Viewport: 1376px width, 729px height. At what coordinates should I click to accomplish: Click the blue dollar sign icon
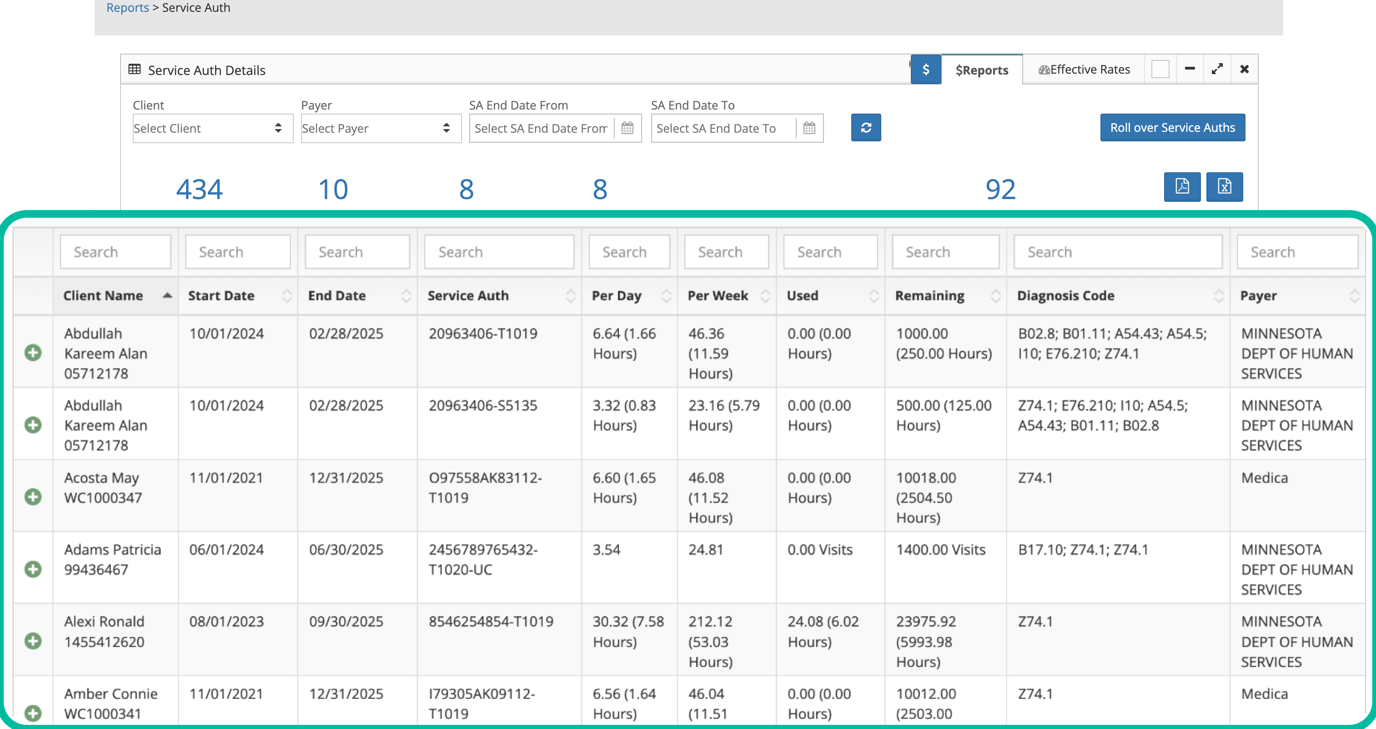(x=925, y=69)
